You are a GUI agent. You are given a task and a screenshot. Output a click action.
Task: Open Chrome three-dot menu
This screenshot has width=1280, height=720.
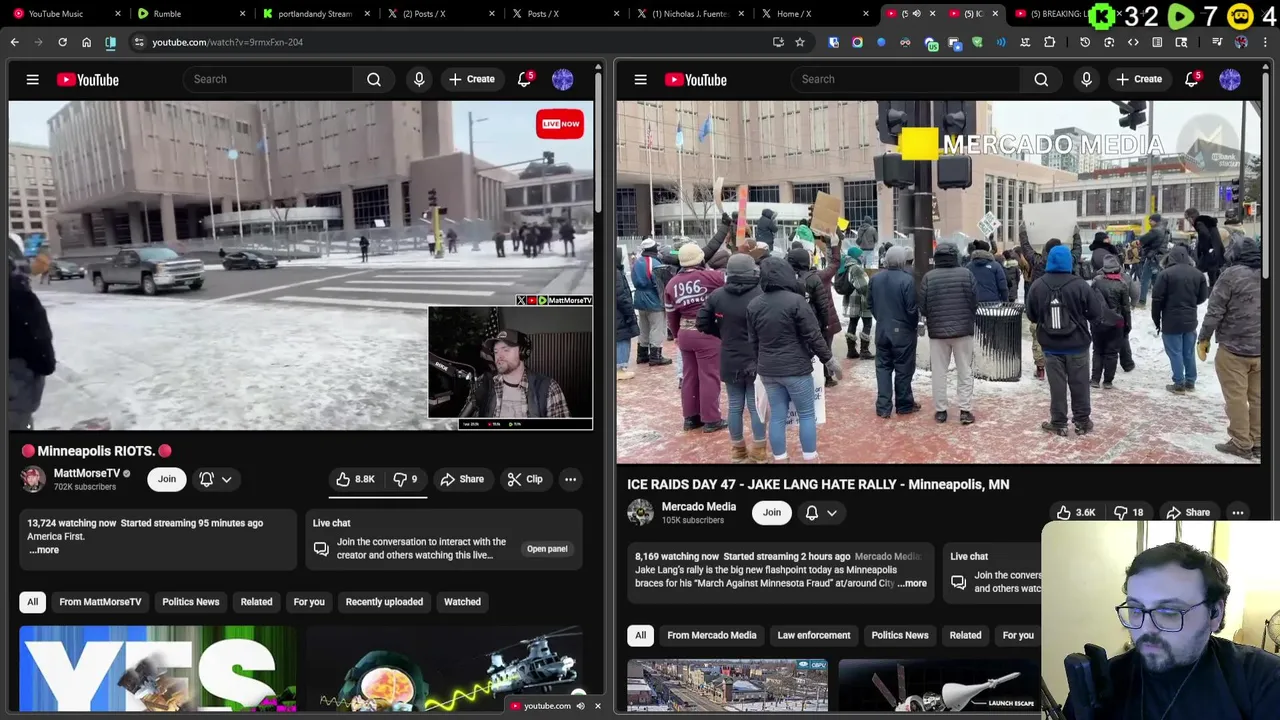click(1264, 42)
